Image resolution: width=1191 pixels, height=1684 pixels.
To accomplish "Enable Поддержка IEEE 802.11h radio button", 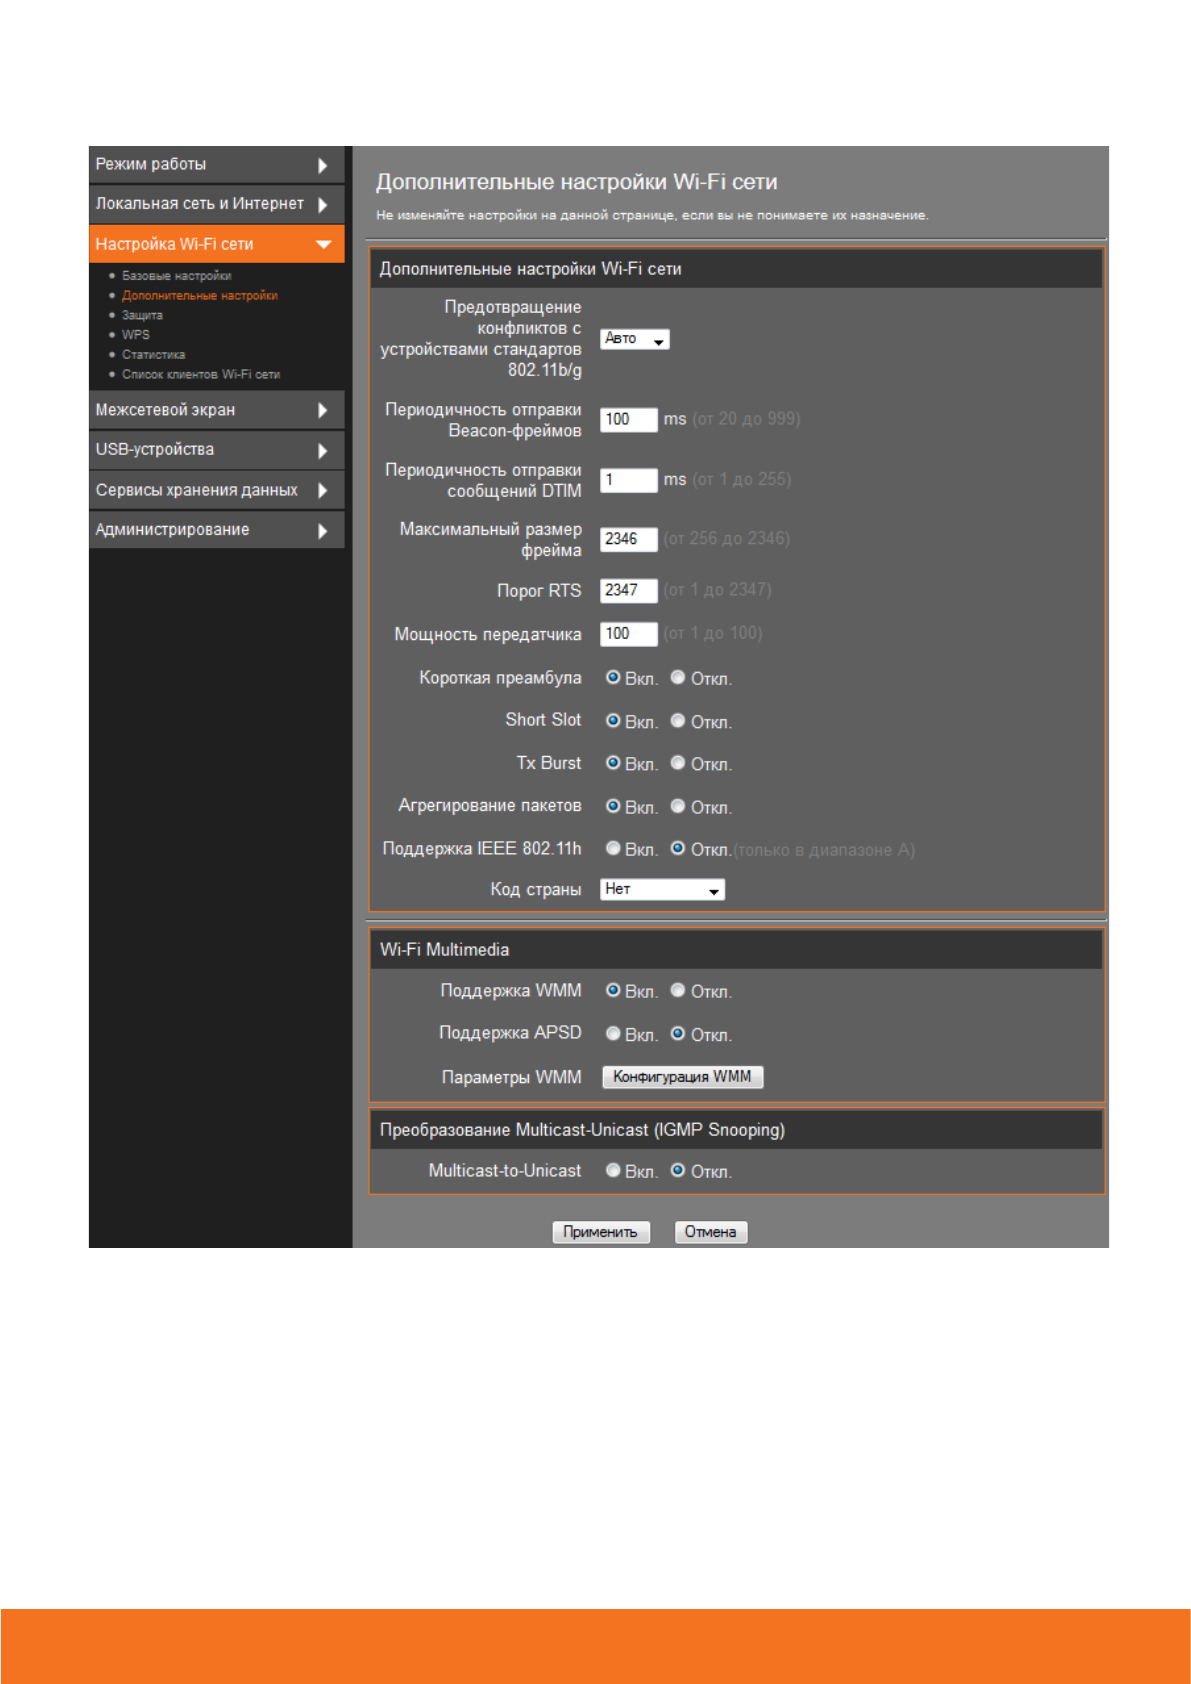I will point(613,848).
